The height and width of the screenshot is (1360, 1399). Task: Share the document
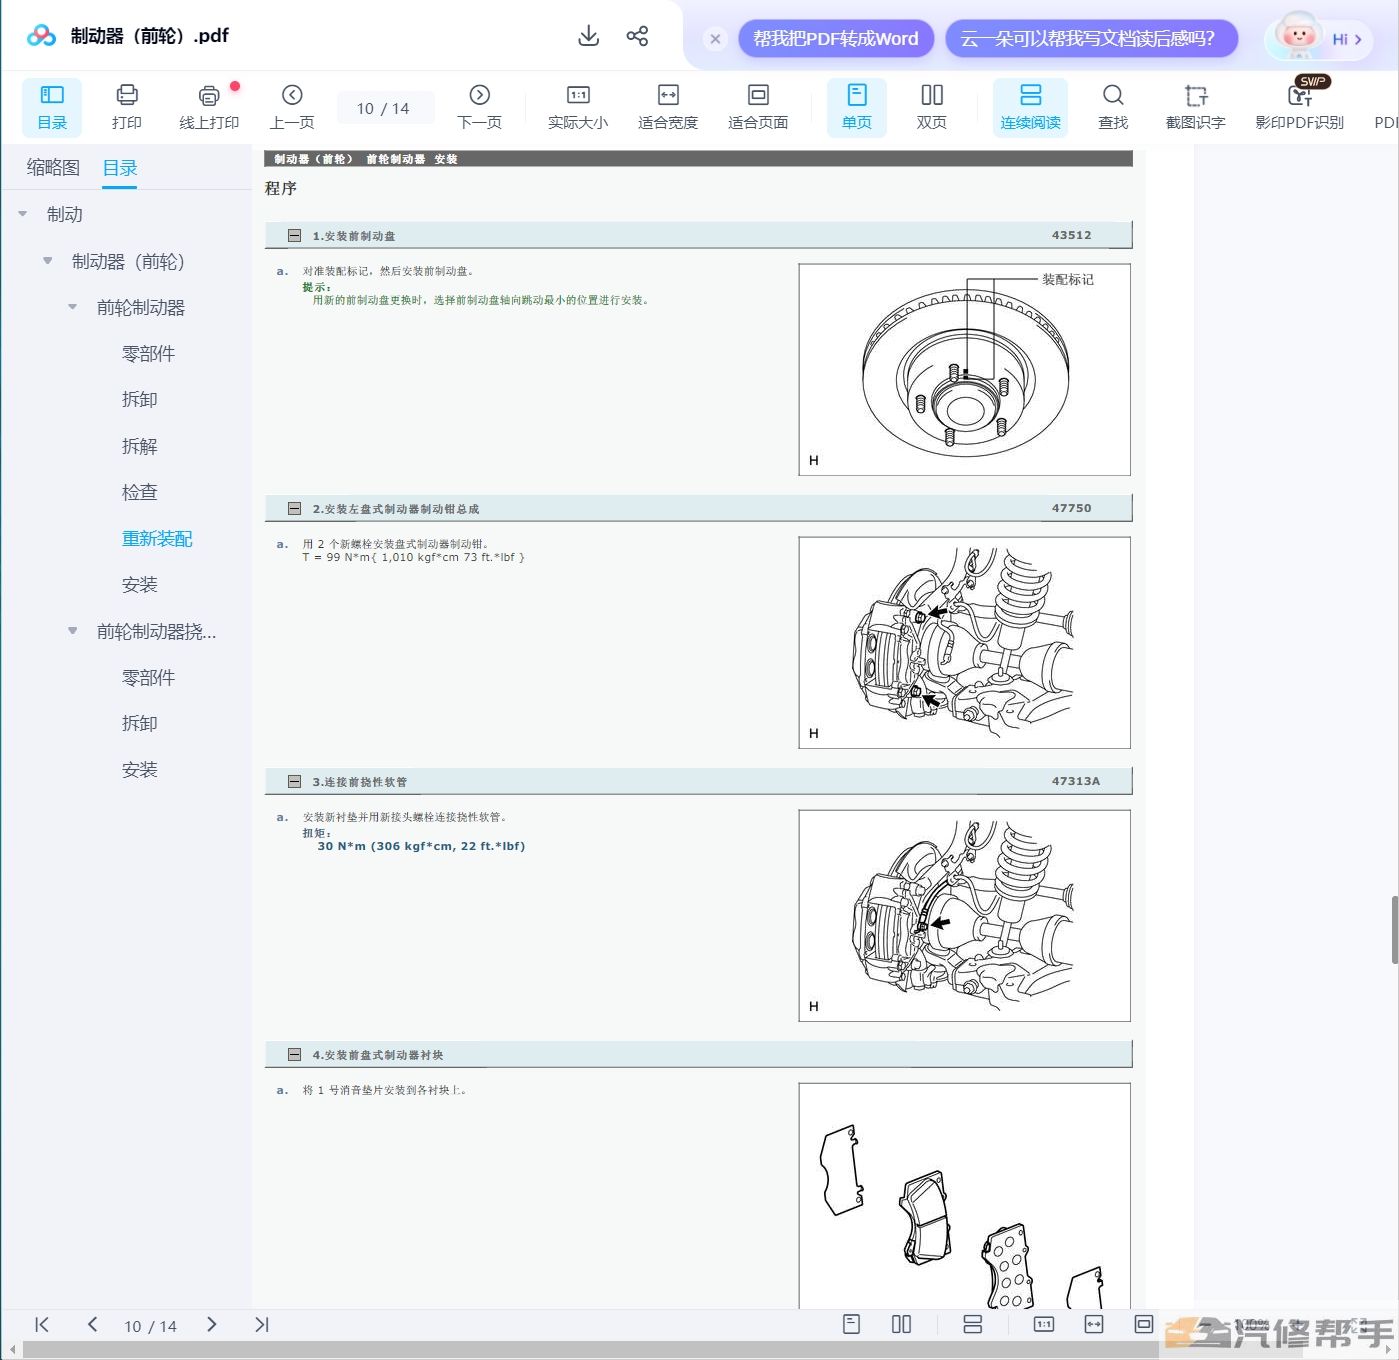pos(637,36)
